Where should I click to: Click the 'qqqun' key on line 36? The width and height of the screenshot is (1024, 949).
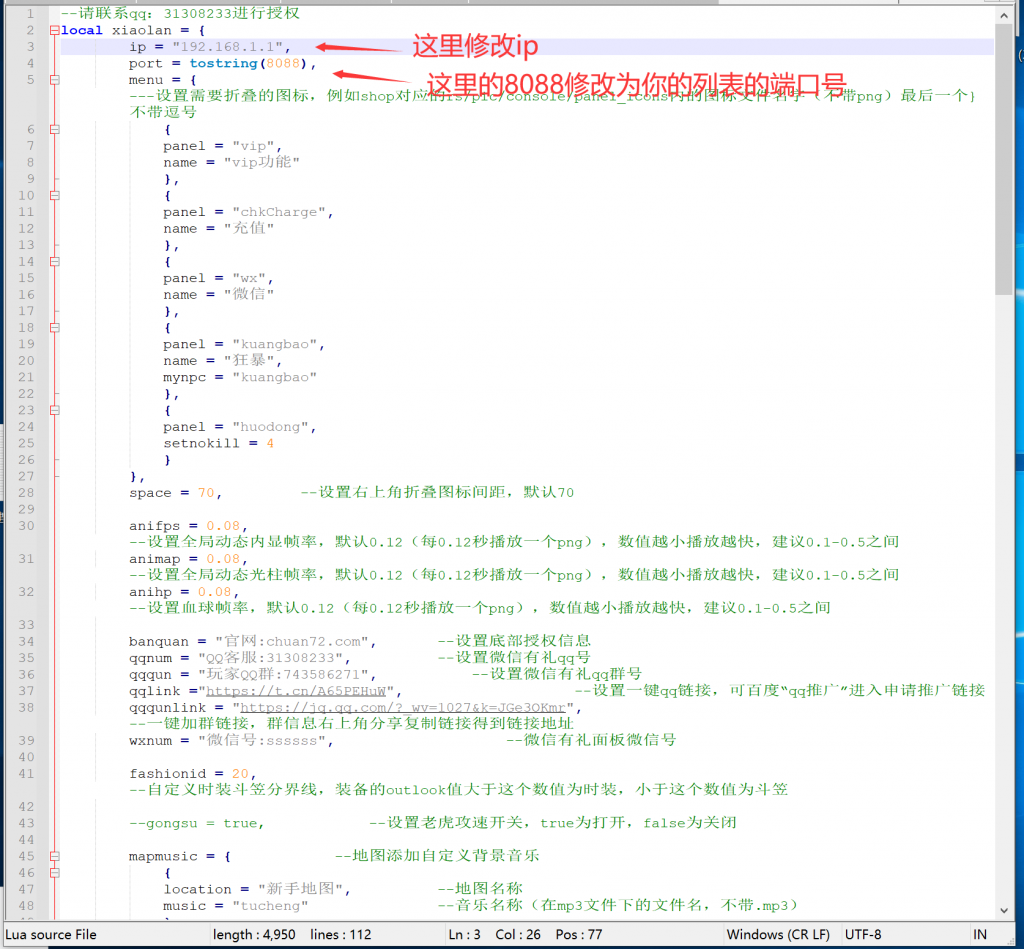pyautogui.click(x=150, y=674)
